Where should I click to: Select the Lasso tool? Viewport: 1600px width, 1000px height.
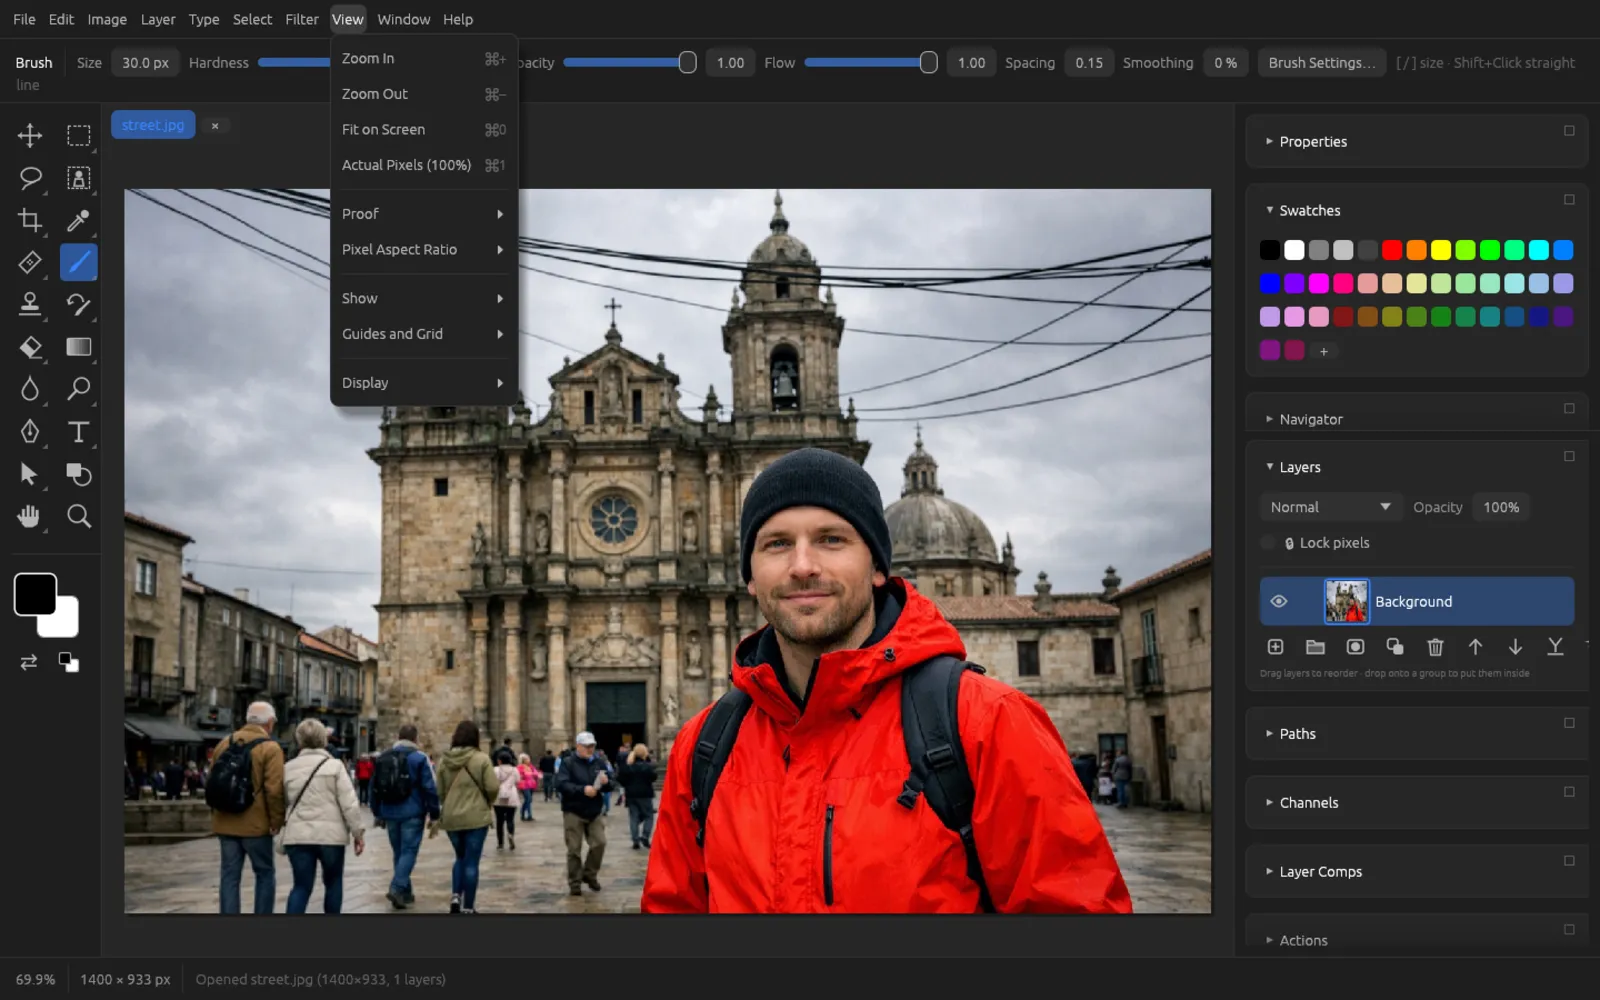tap(30, 178)
